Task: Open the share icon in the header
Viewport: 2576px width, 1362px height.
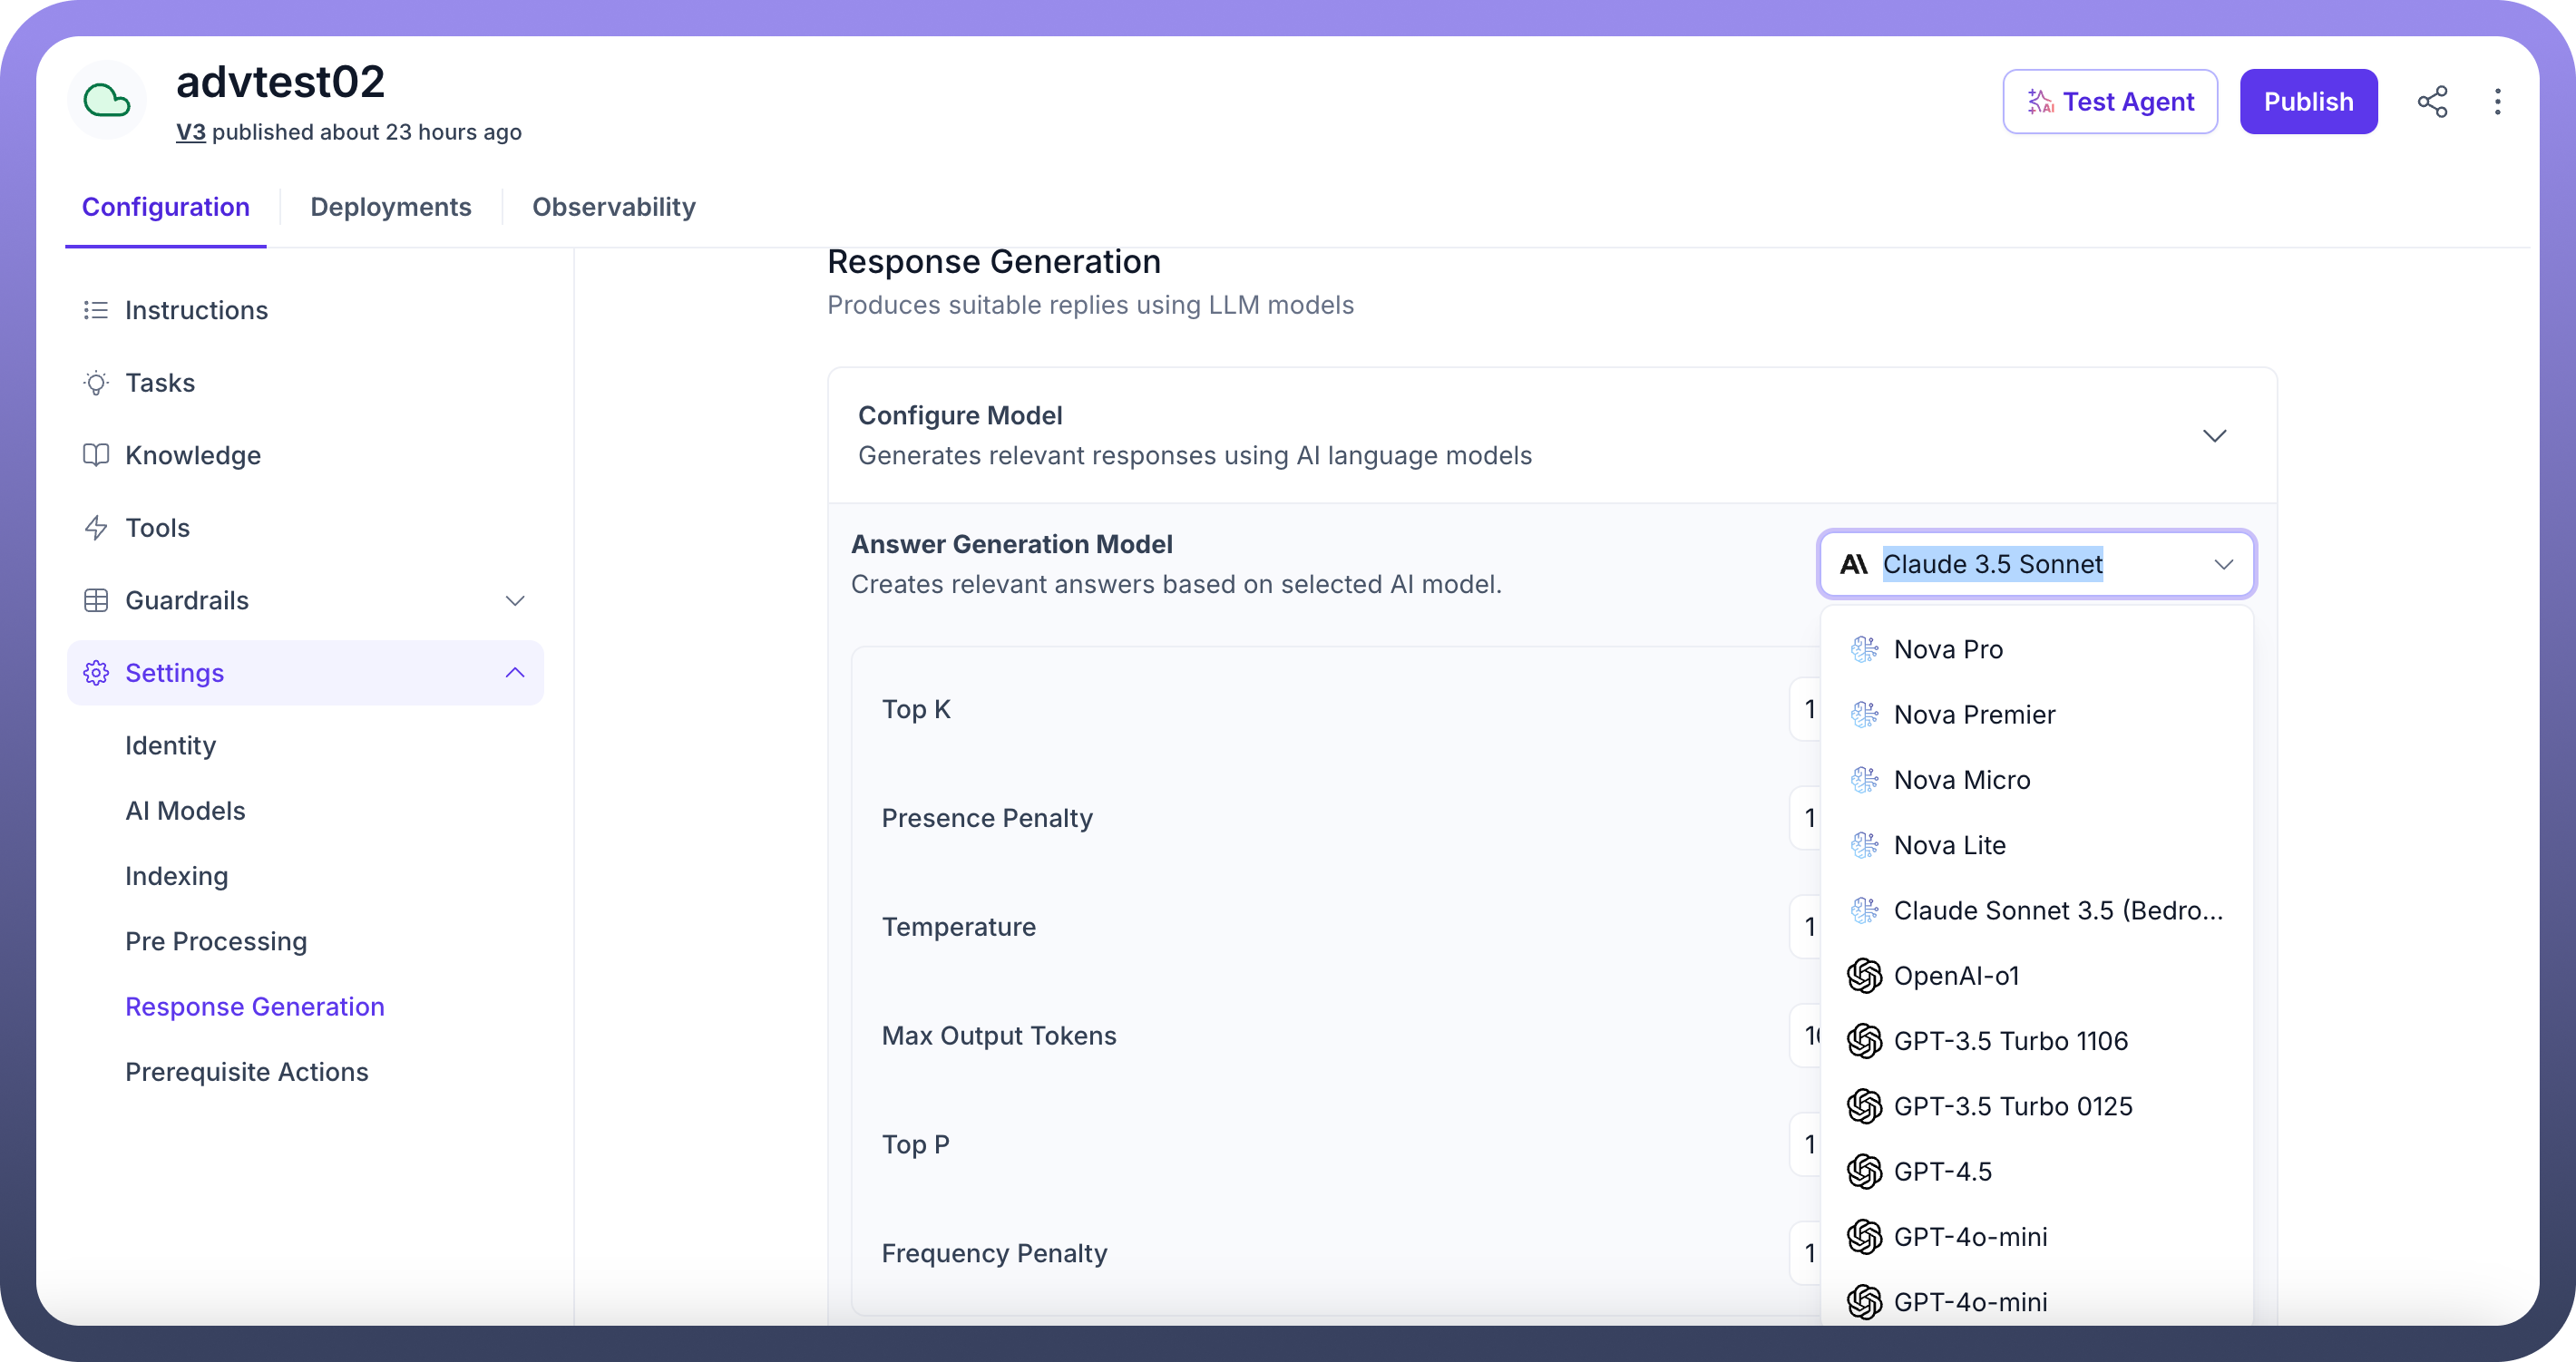Action: tap(2432, 101)
